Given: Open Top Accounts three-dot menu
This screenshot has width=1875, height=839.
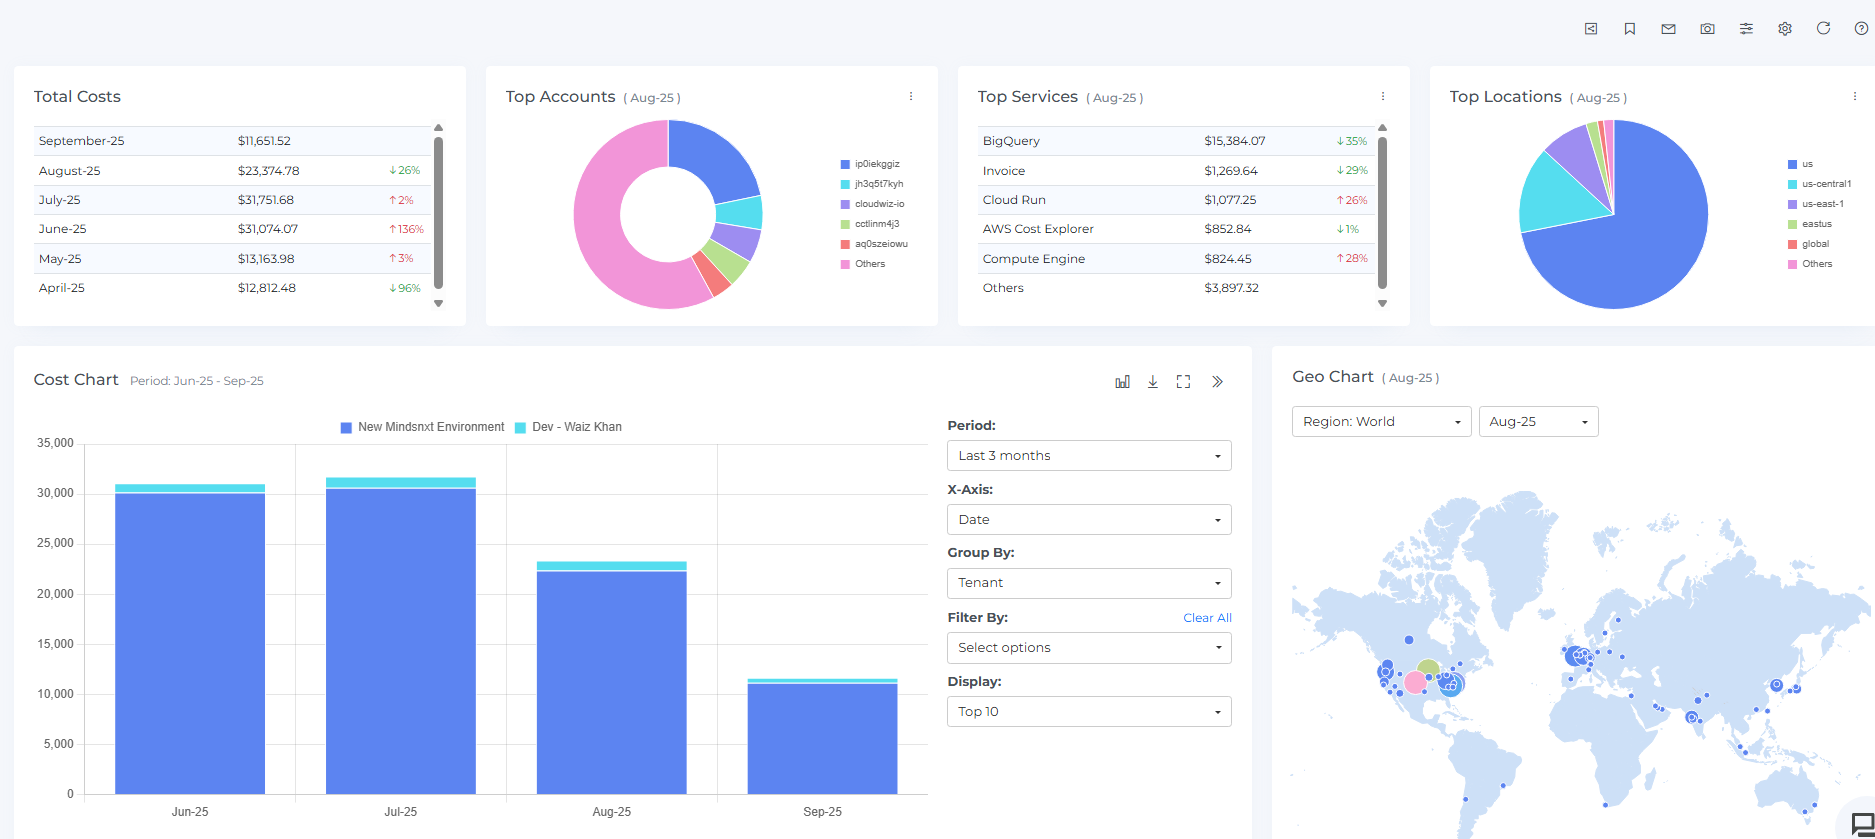Looking at the screenshot, I should [911, 97].
